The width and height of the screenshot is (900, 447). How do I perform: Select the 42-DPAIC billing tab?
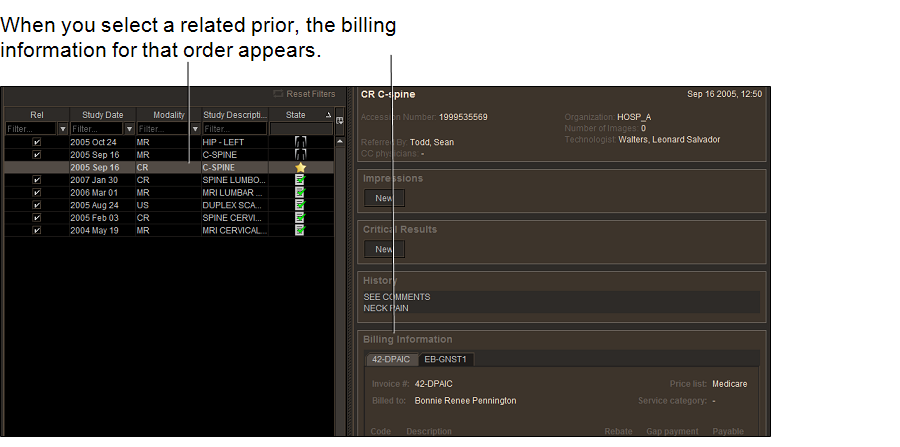click(390, 359)
